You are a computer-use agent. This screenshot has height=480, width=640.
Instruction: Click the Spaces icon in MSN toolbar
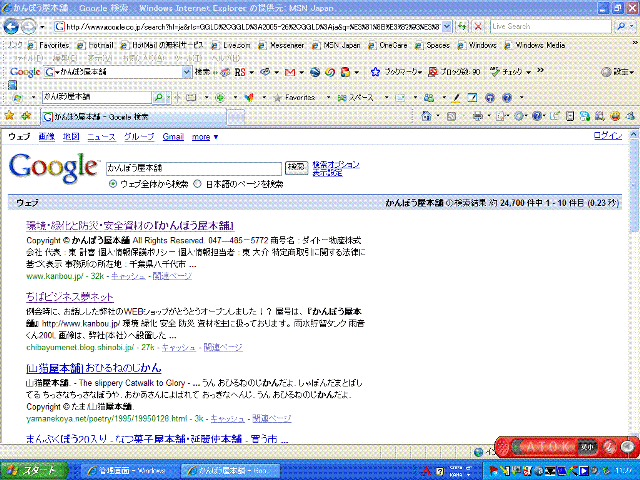342,98
